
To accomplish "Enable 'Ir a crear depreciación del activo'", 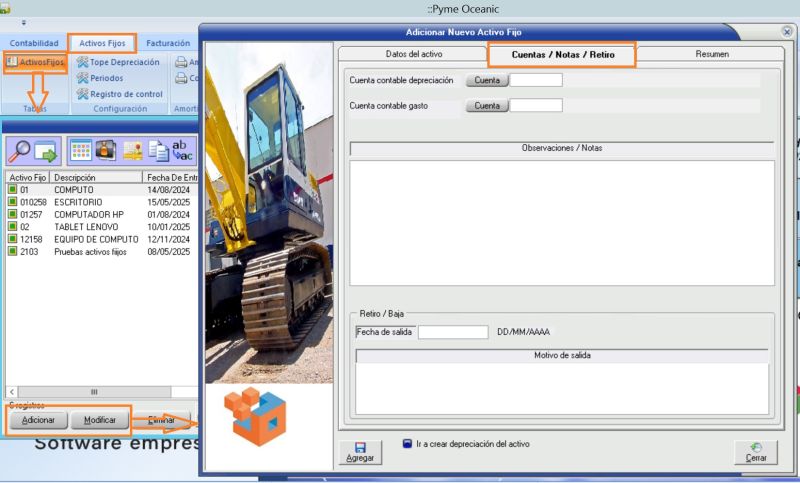I will (408, 444).
